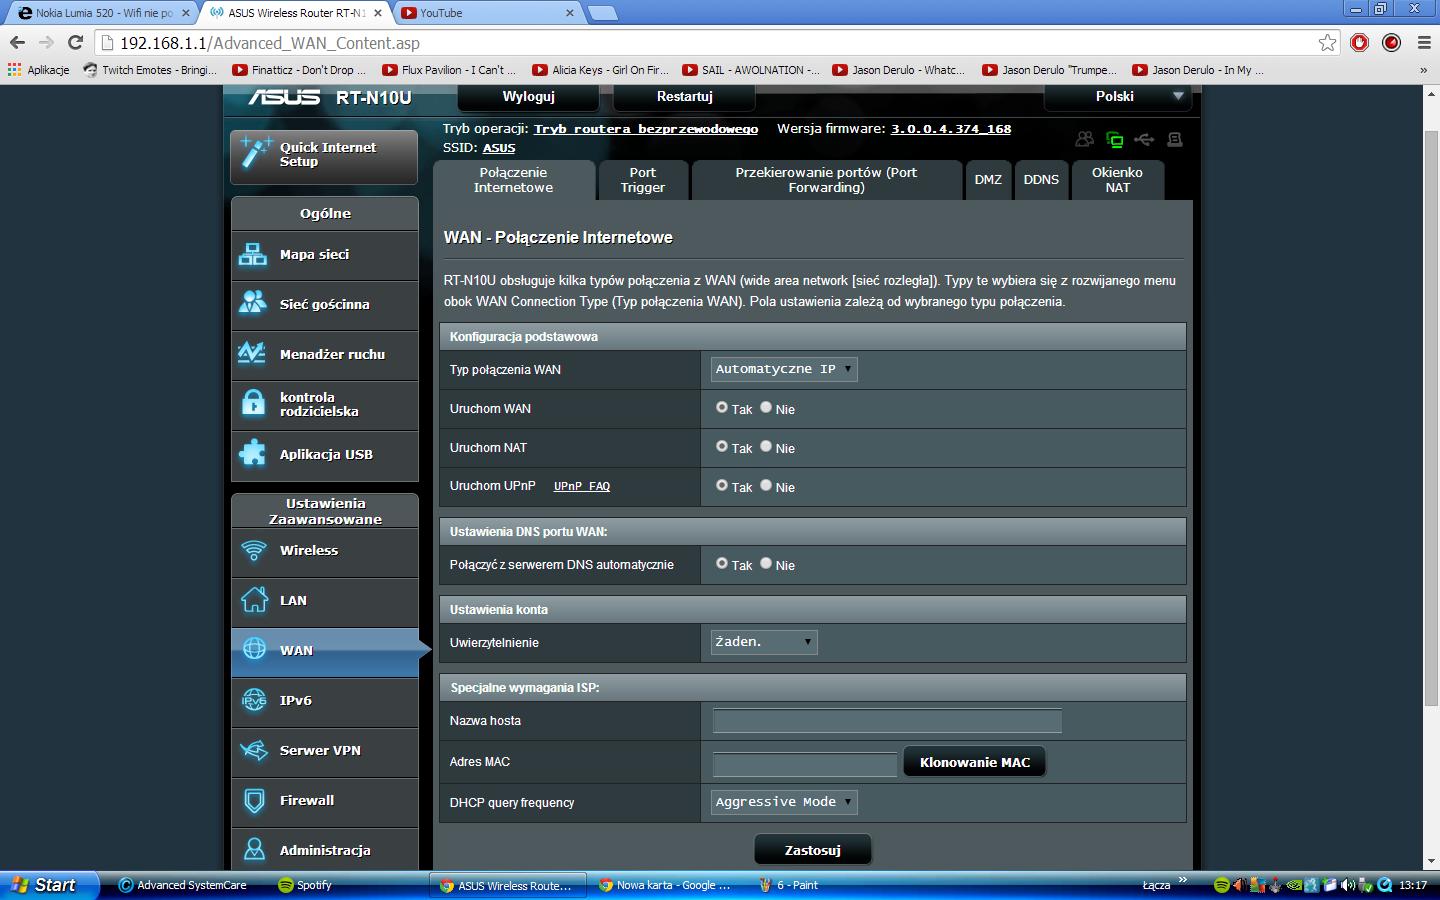Click Restartuj reboot button
The image size is (1440, 900).
point(685,97)
